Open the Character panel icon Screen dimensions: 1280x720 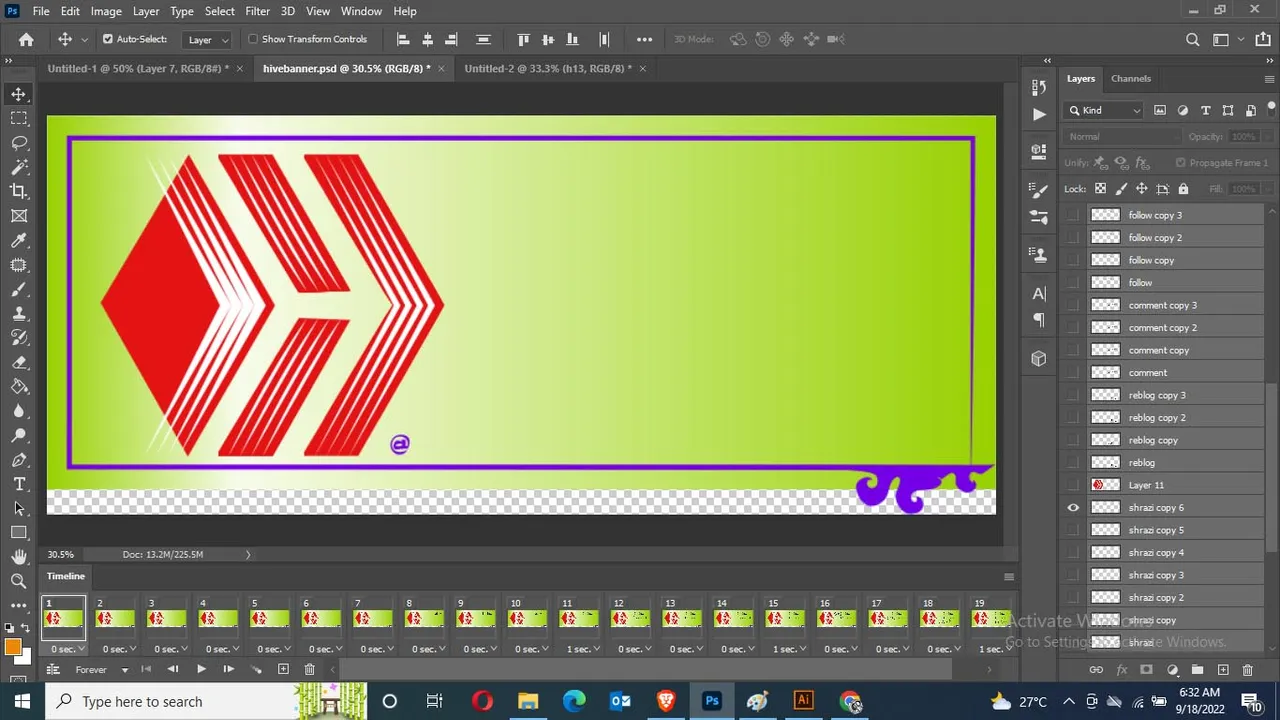(1039, 293)
